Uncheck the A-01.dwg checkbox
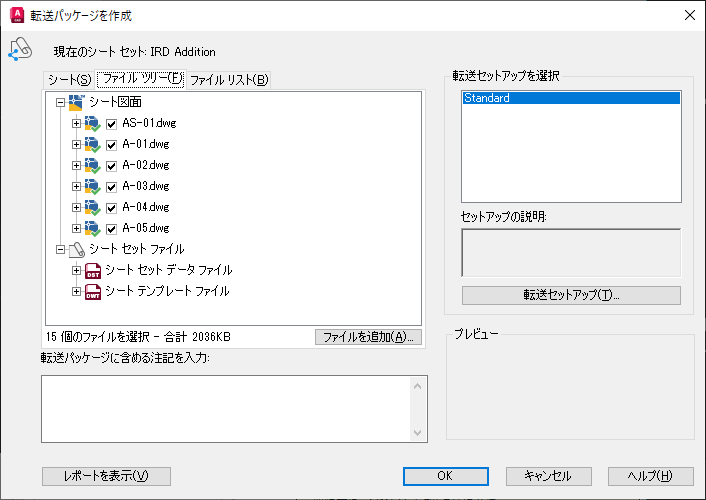Screen dimensions: 706x500 pyautogui.click(x=111, y=145)
